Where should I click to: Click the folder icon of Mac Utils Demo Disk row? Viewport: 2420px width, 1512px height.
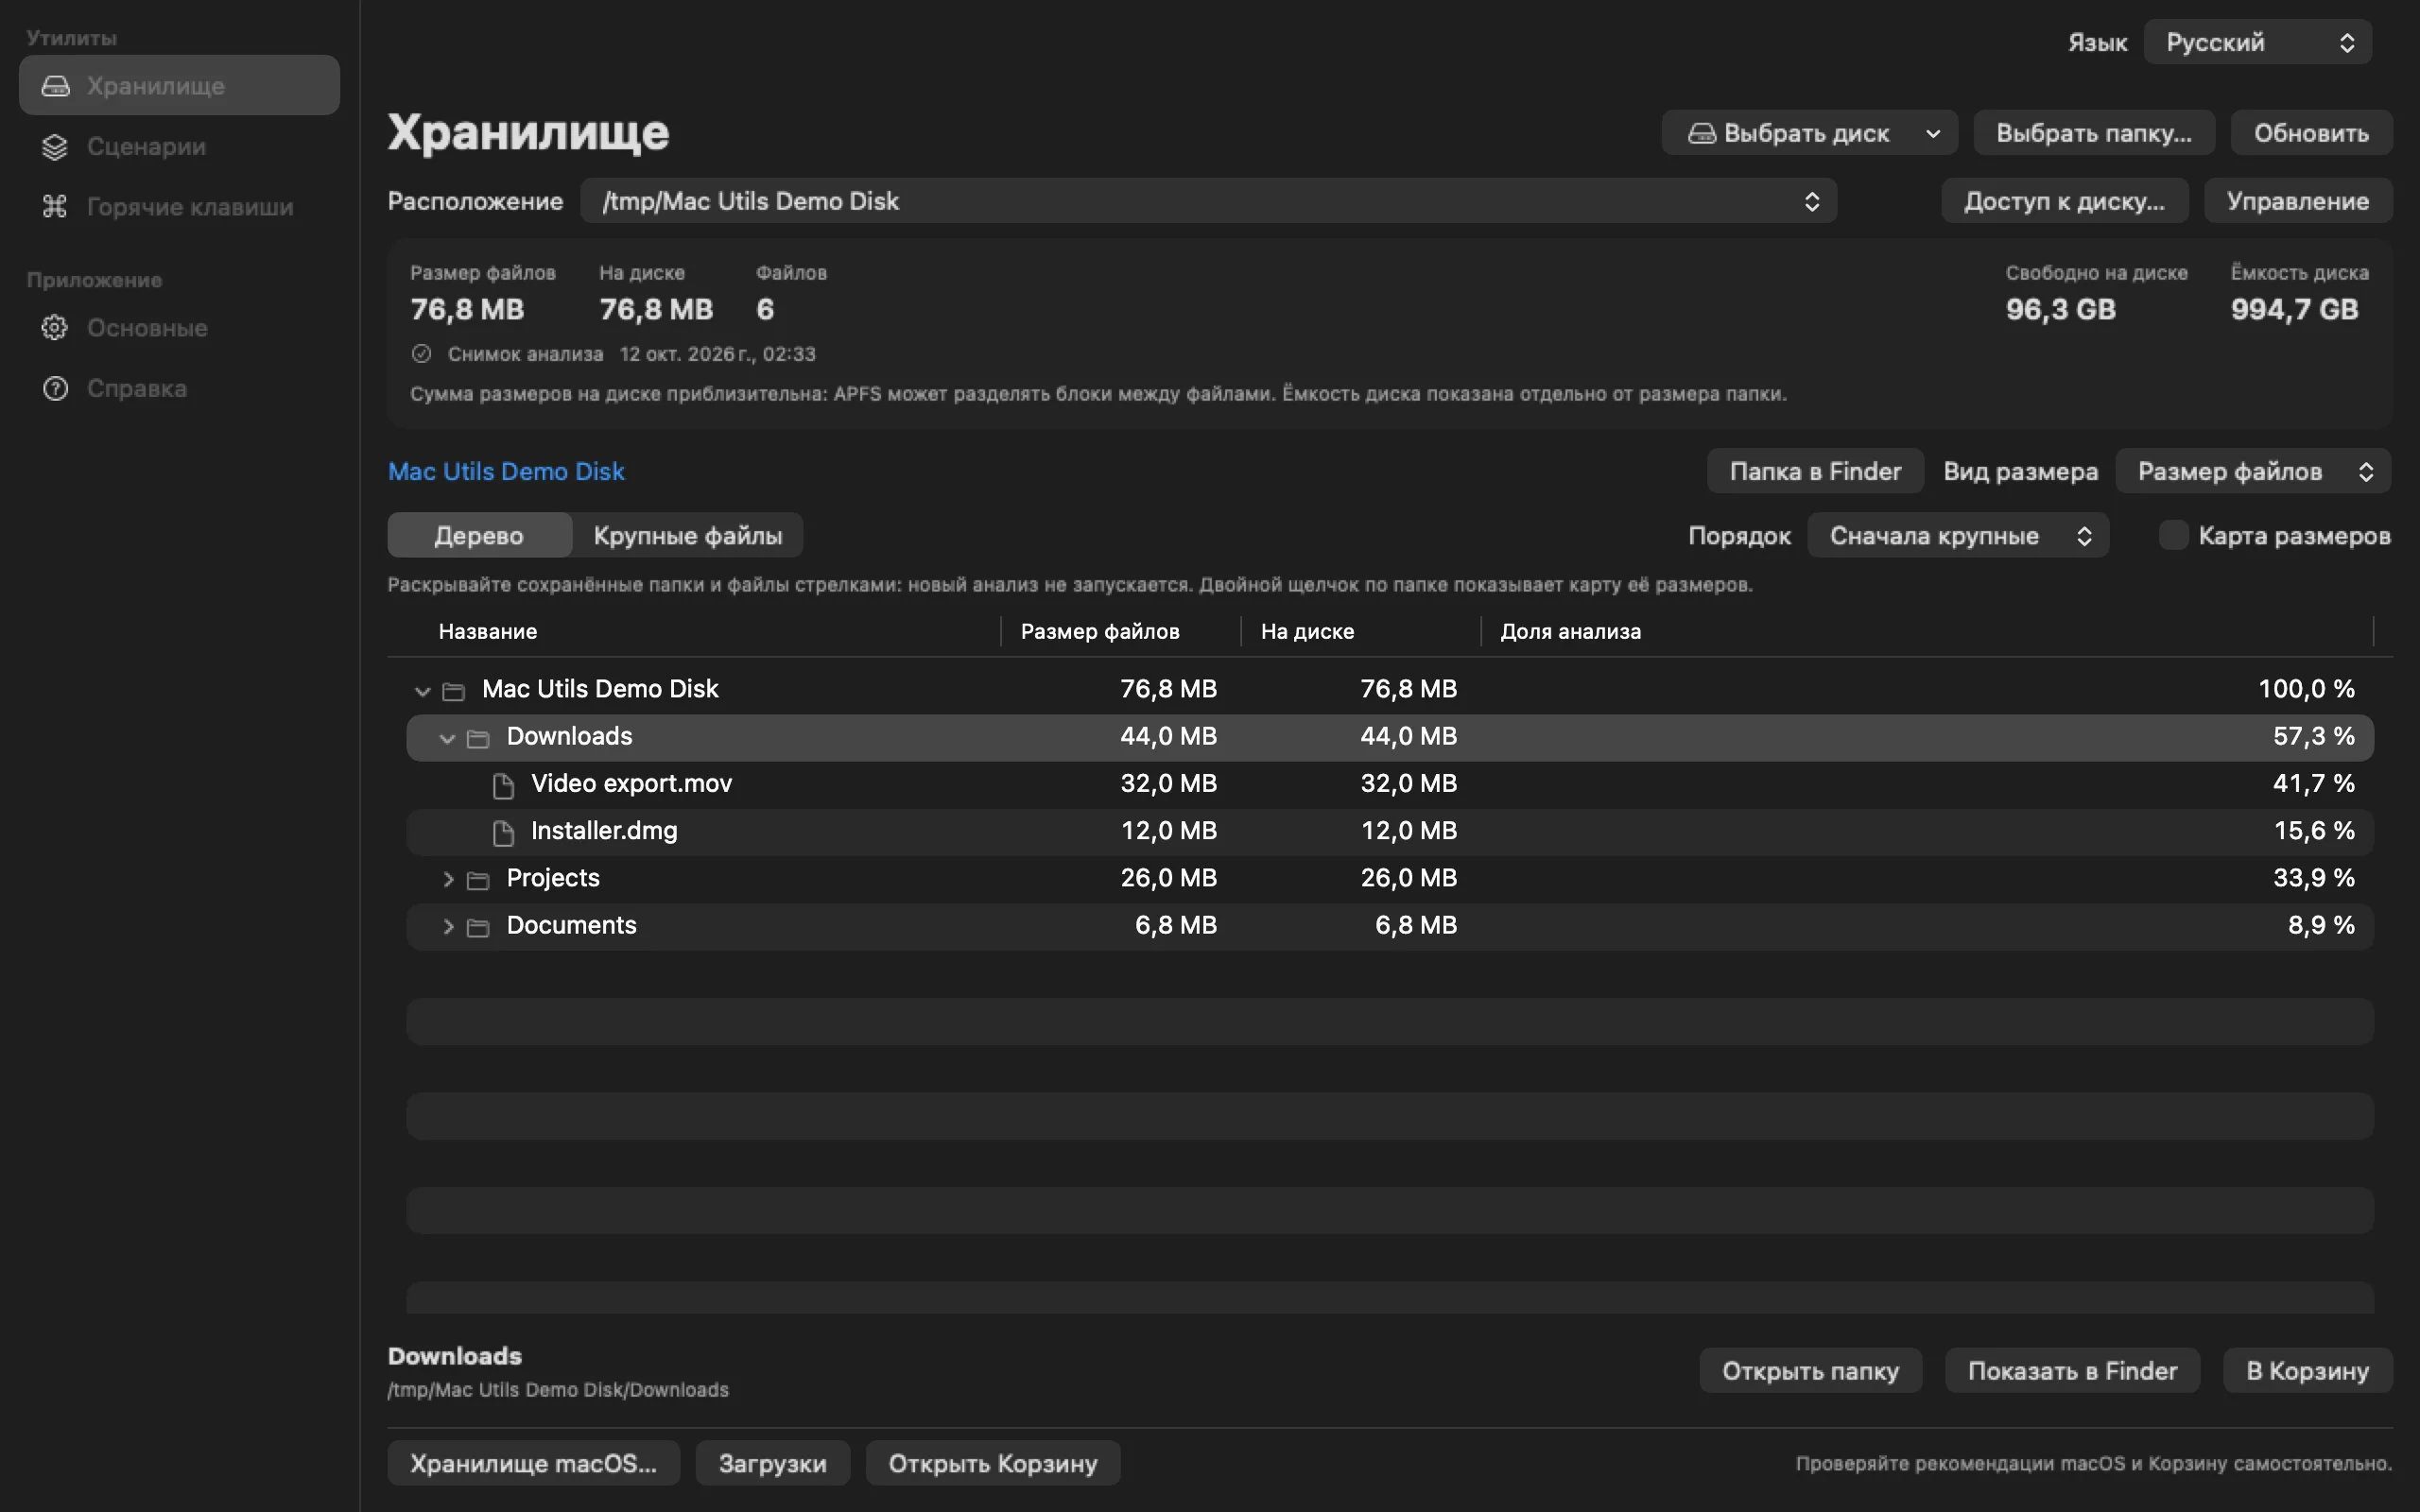pyautogui.click(x=454, y=691)
